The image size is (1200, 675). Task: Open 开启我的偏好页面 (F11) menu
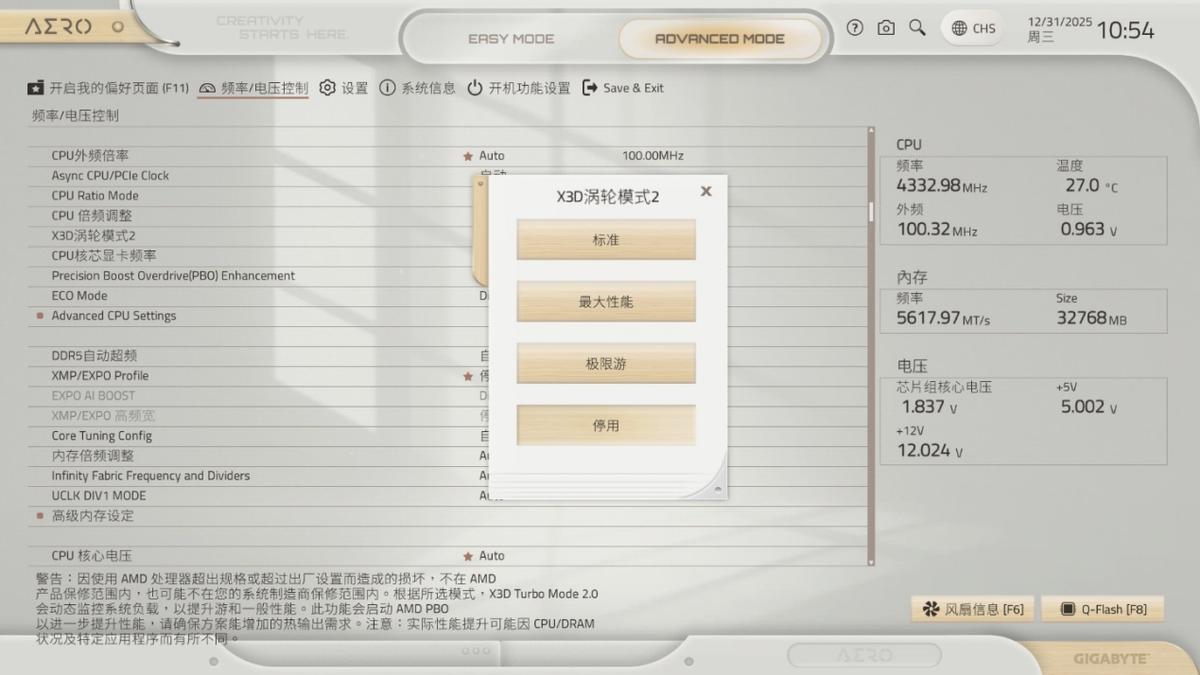[108, 88]
